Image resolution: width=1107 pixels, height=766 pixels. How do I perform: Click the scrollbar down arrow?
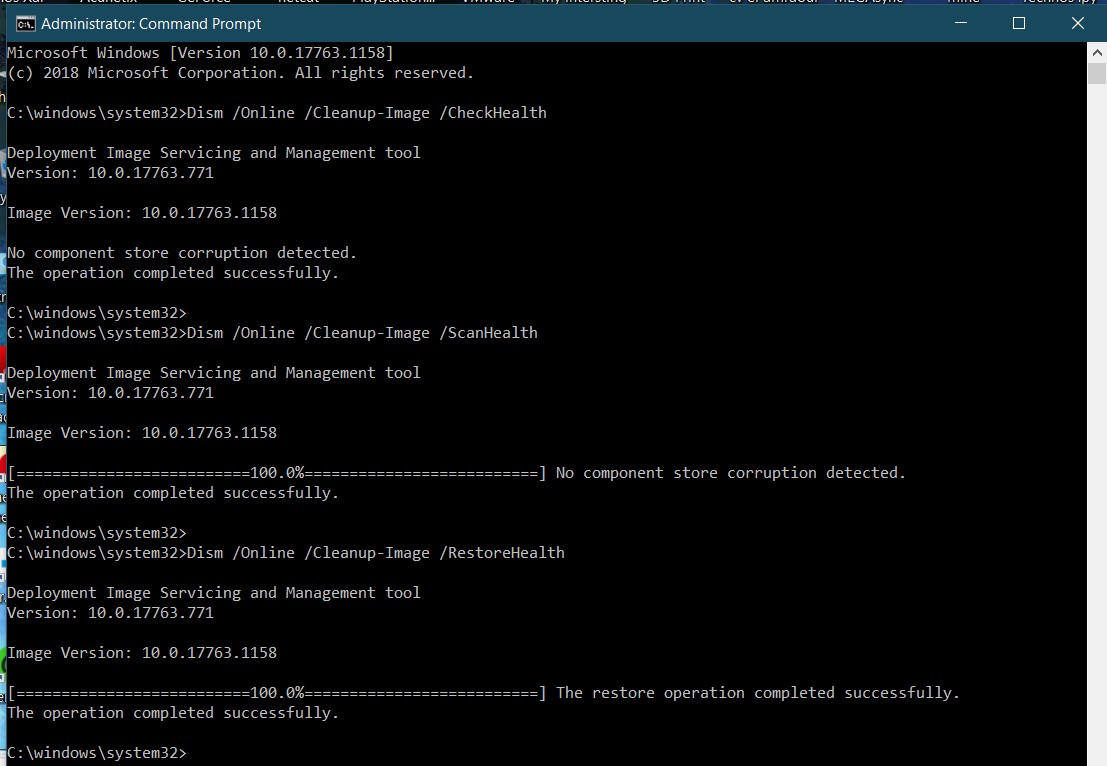(x=1097, y=758)
